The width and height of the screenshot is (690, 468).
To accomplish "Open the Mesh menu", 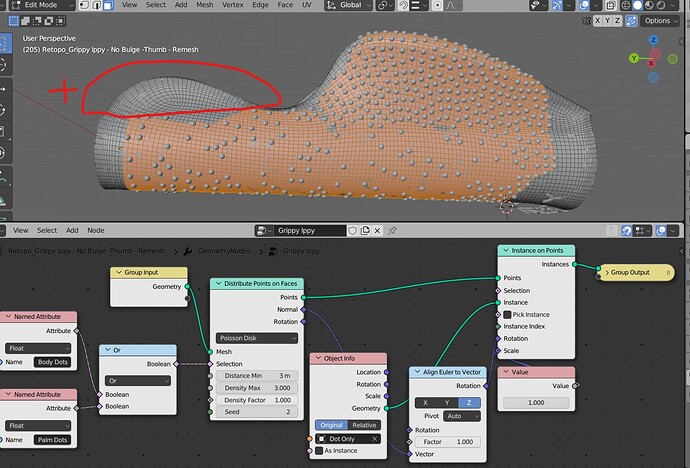I will 205,5.
